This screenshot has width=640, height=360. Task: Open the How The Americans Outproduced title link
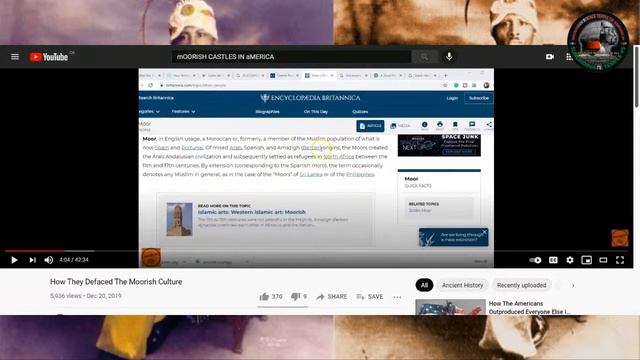[529, 308]
